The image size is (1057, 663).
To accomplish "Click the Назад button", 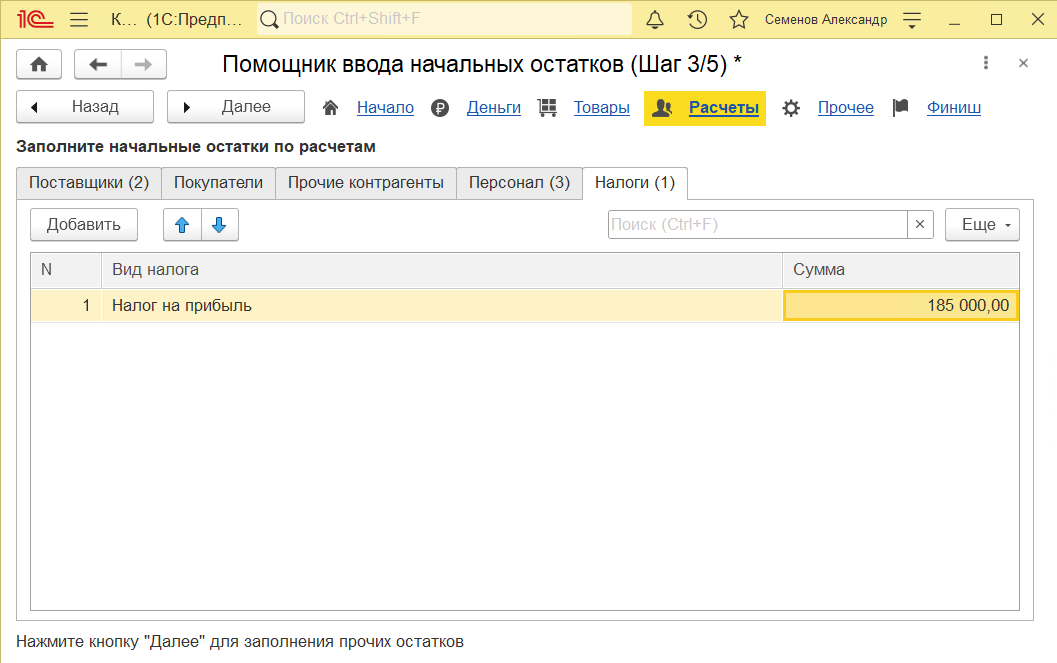I will point(85,106).
